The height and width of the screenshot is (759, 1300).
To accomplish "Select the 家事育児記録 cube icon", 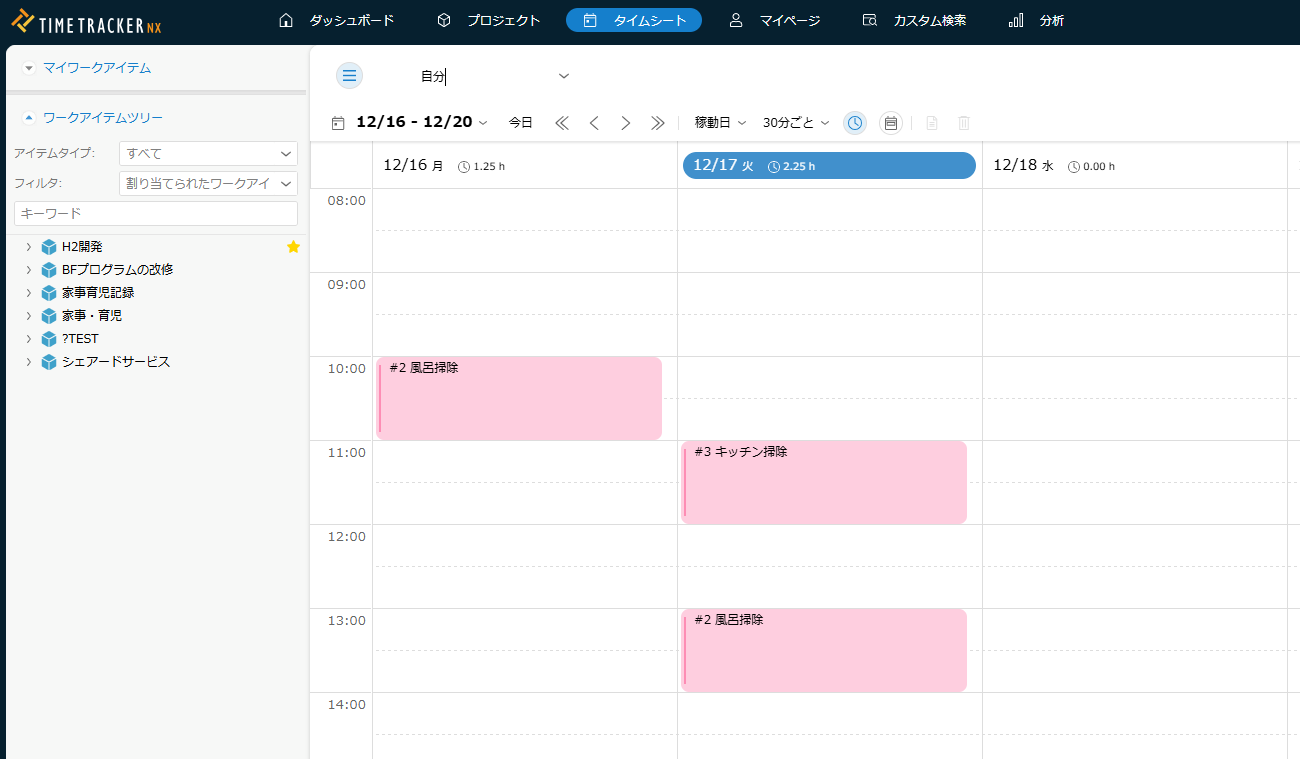I will click(49, 293).
